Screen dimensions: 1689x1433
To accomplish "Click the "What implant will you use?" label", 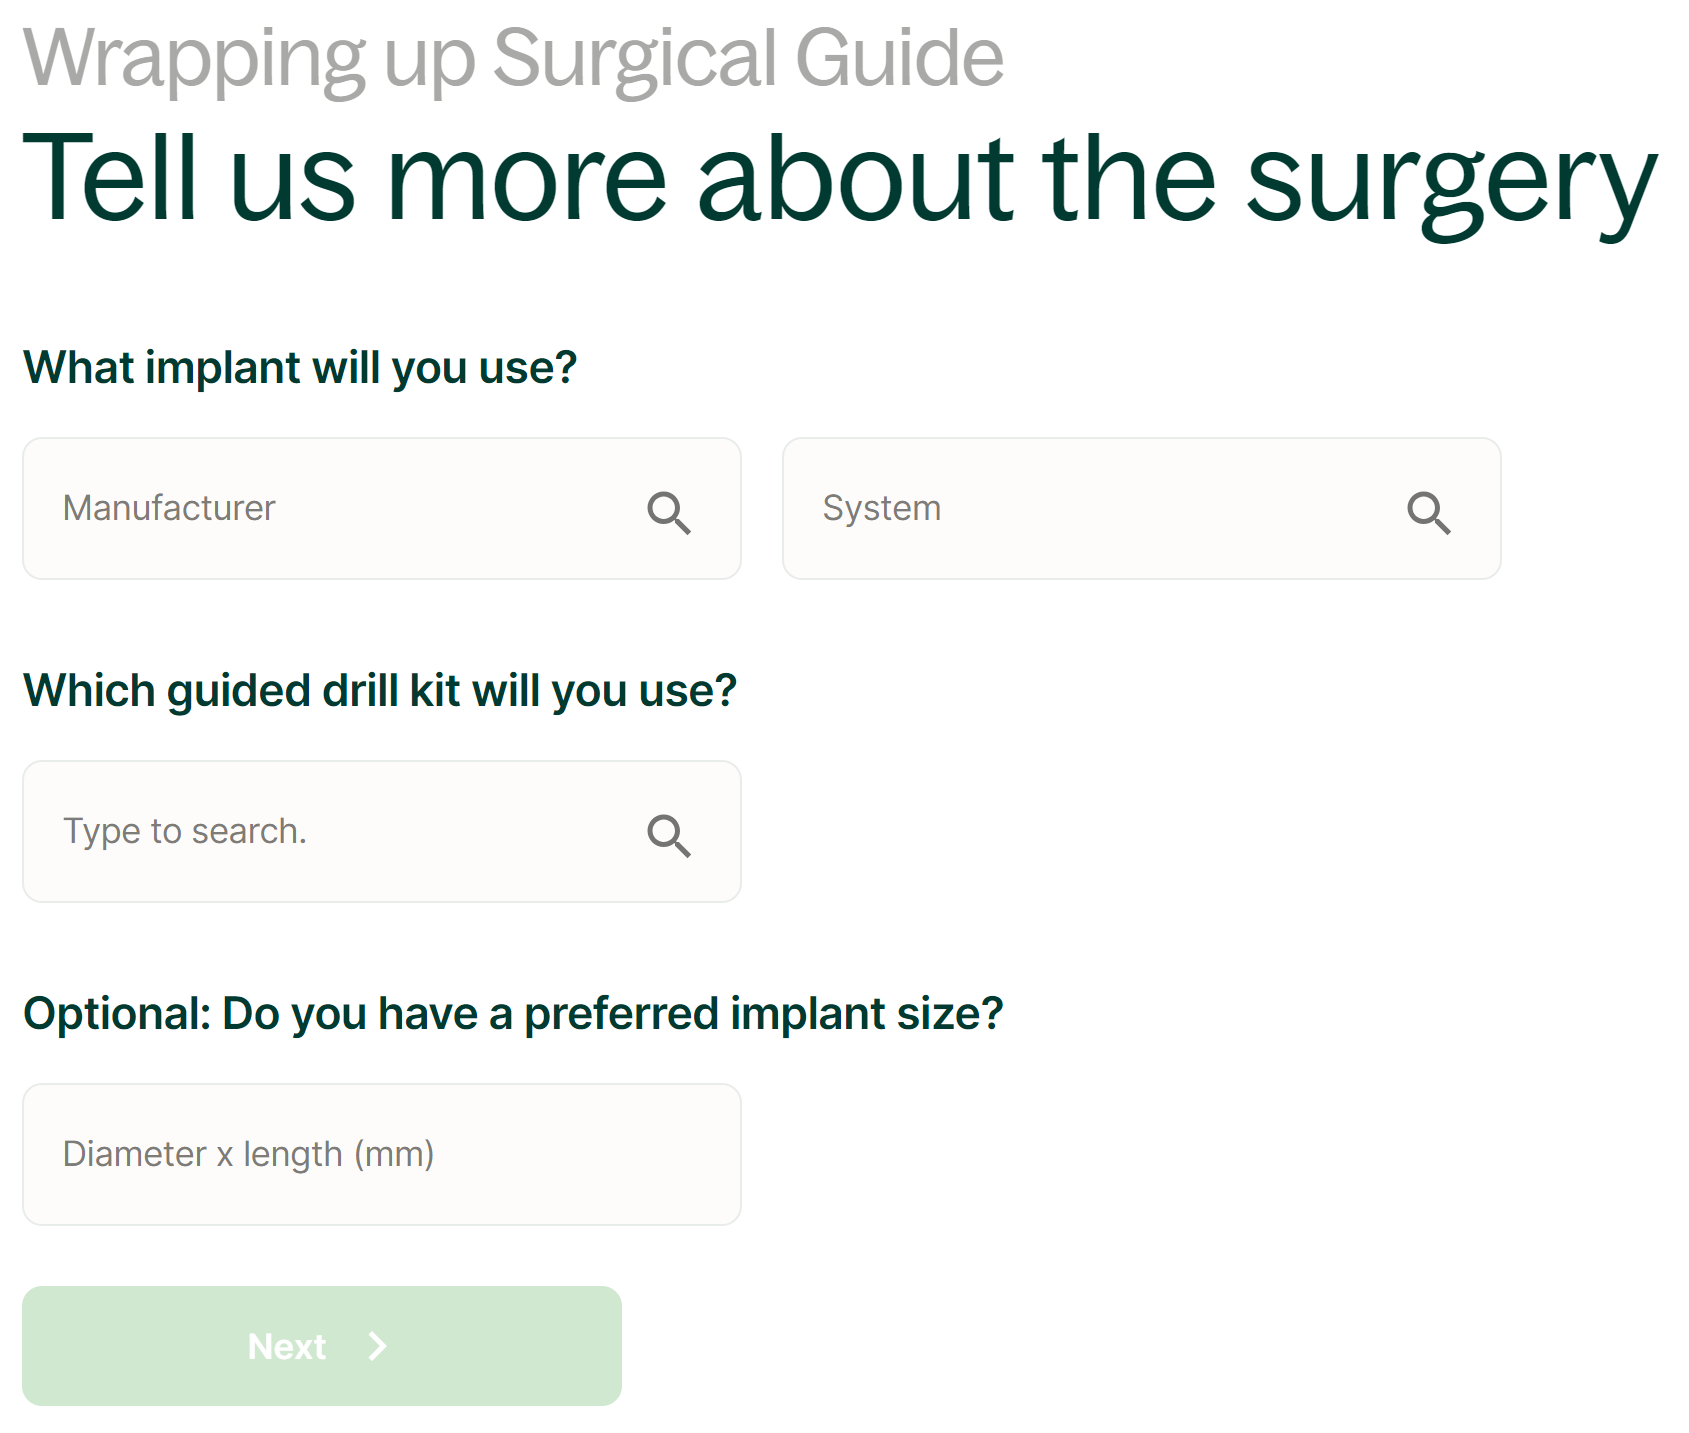I will pyautogui.click(x=300, y=367).
